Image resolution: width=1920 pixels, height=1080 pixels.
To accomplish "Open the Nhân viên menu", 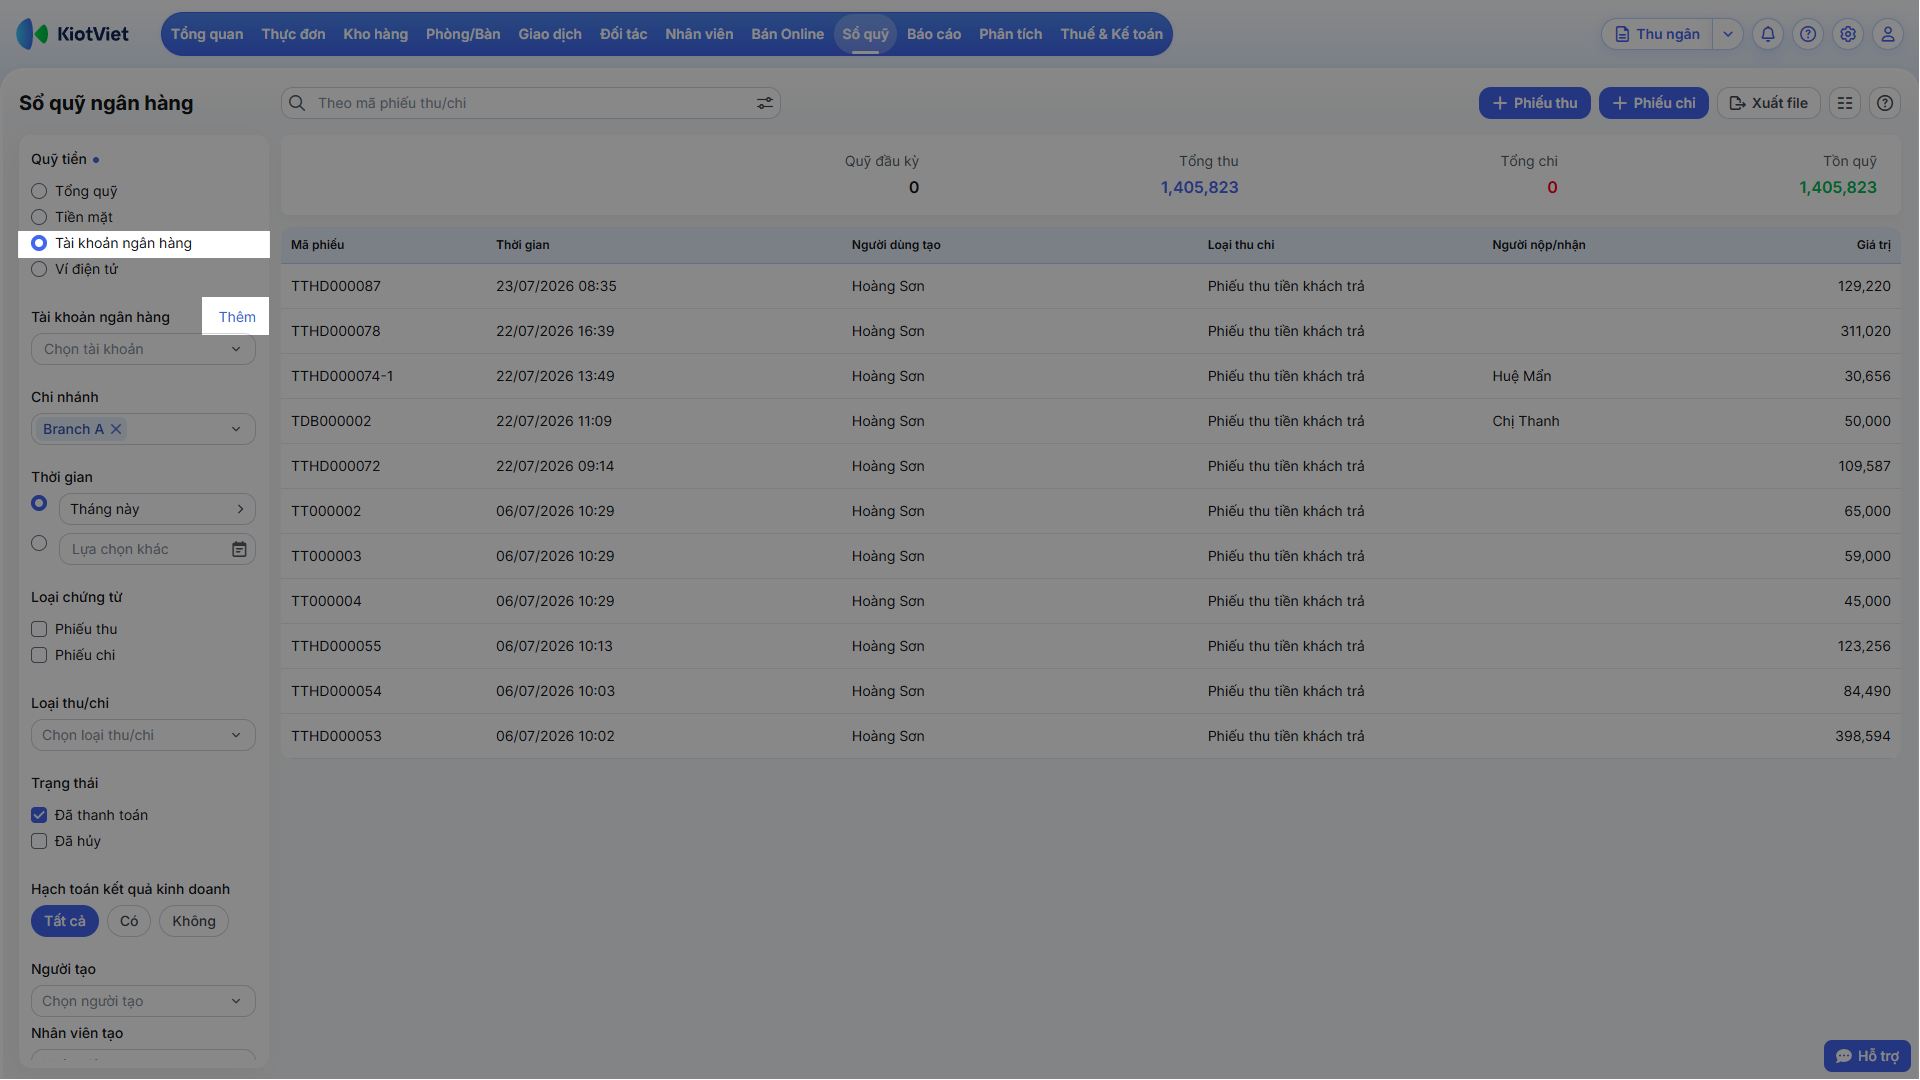I will click(699, 34).
